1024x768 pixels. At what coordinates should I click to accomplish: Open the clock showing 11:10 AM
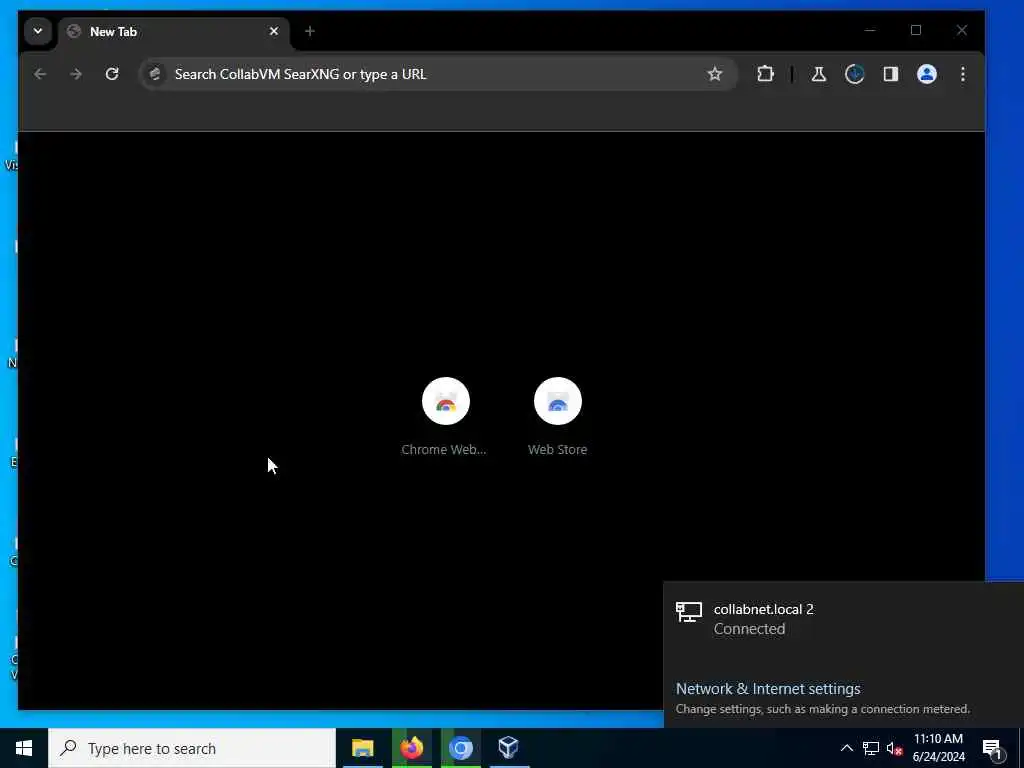click(x=938, y=748)
